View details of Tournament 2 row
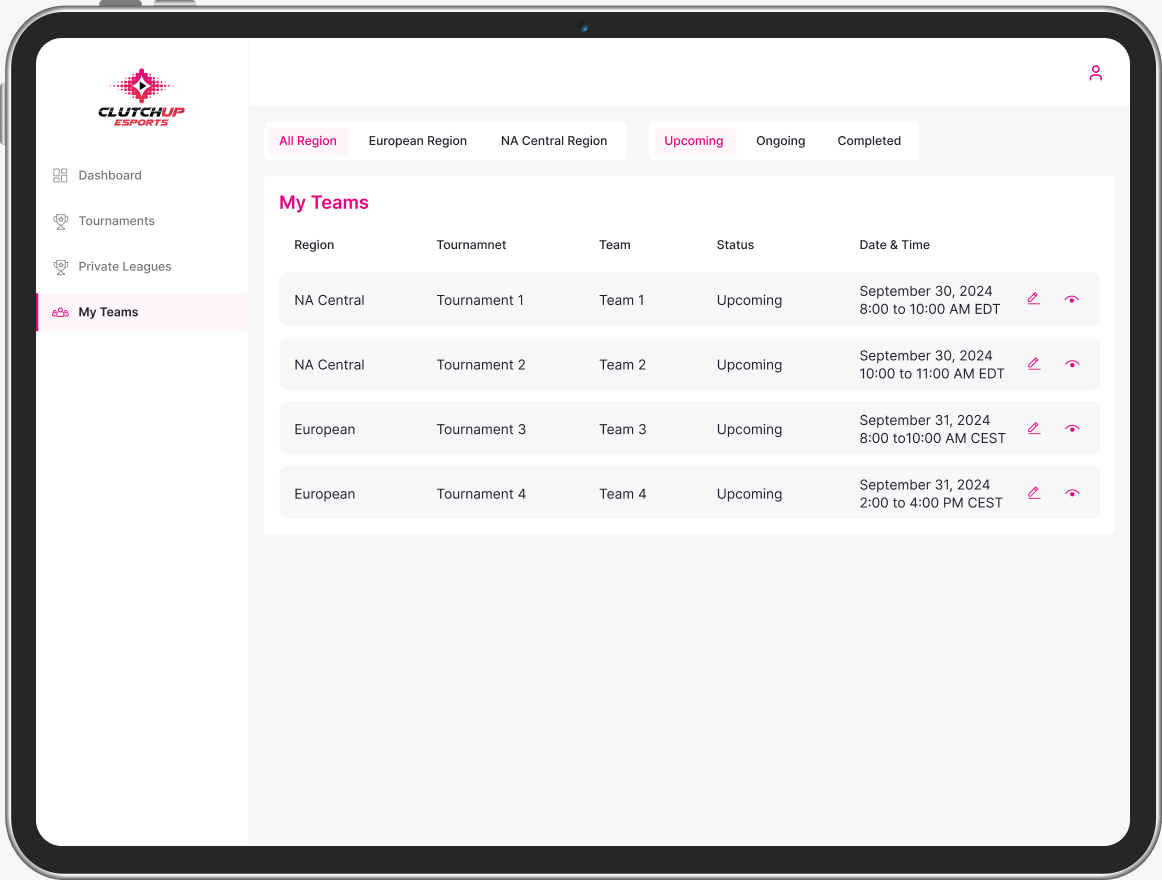 (x=1072, y=364)
